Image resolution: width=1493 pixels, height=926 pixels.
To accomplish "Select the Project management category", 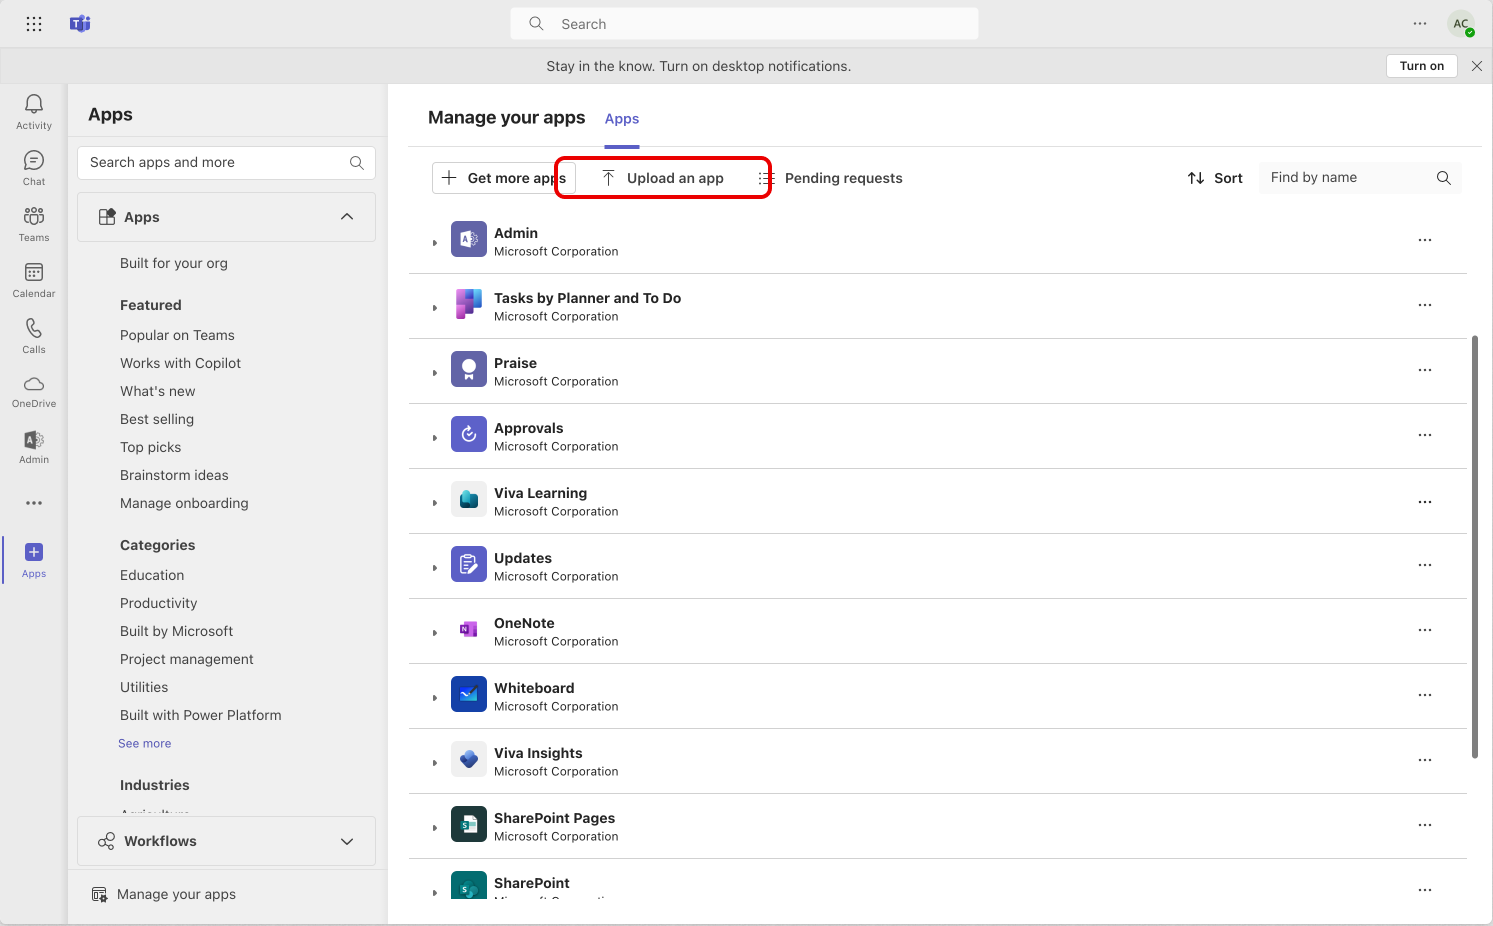I will coord(187,659).
